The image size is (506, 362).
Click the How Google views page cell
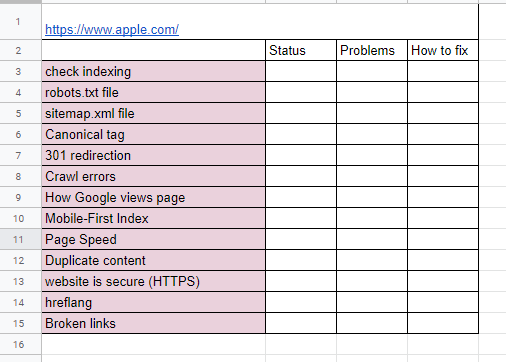tap(153, 197)
